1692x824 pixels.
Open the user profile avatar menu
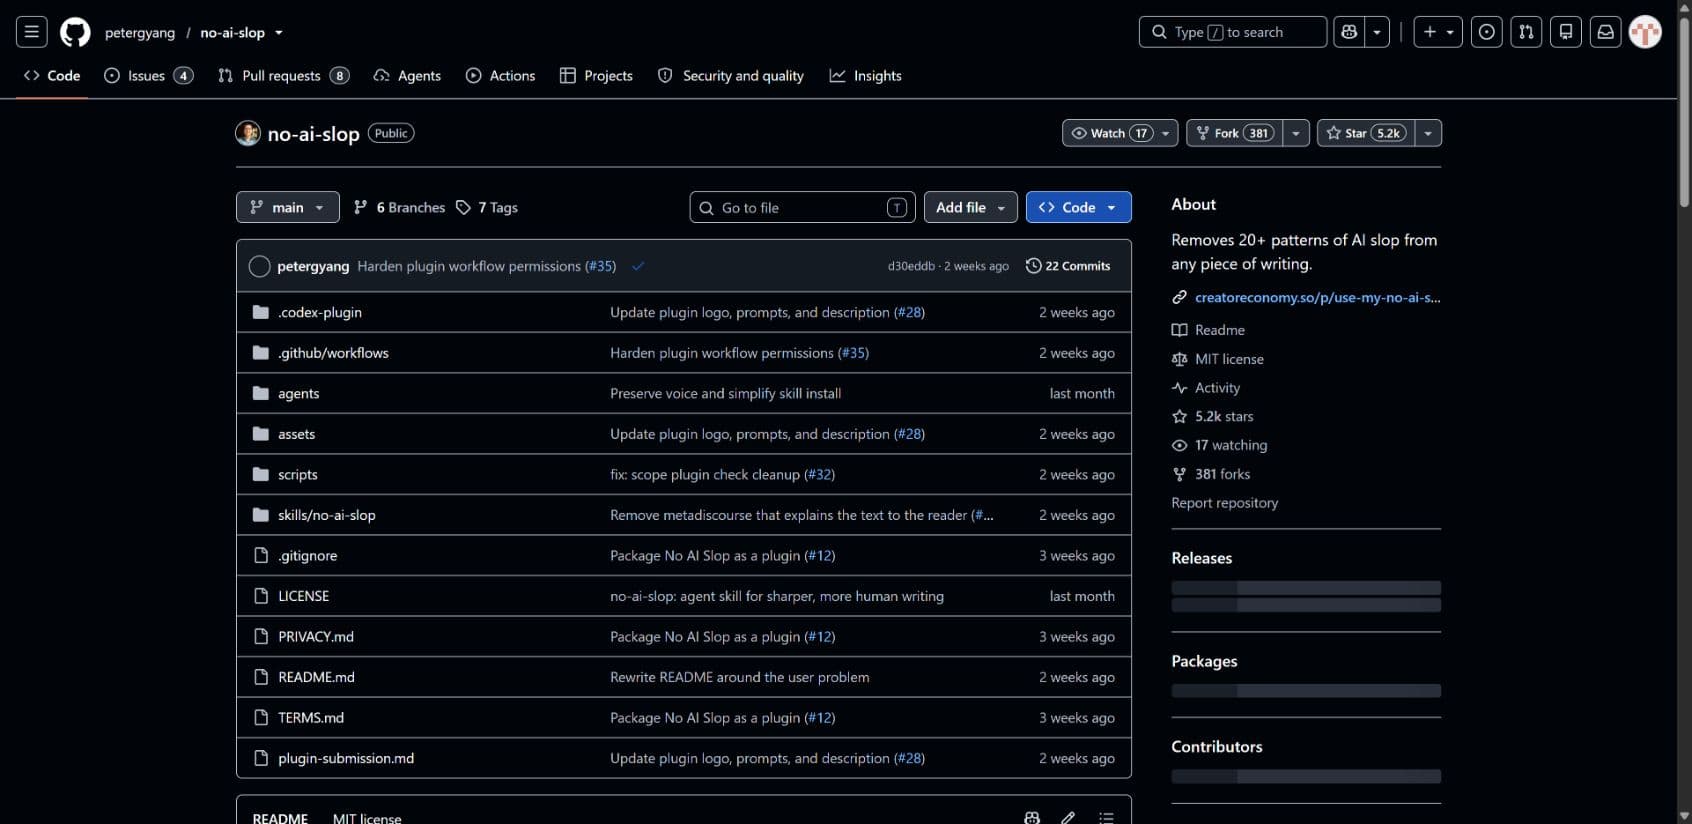pos(1645,32)
